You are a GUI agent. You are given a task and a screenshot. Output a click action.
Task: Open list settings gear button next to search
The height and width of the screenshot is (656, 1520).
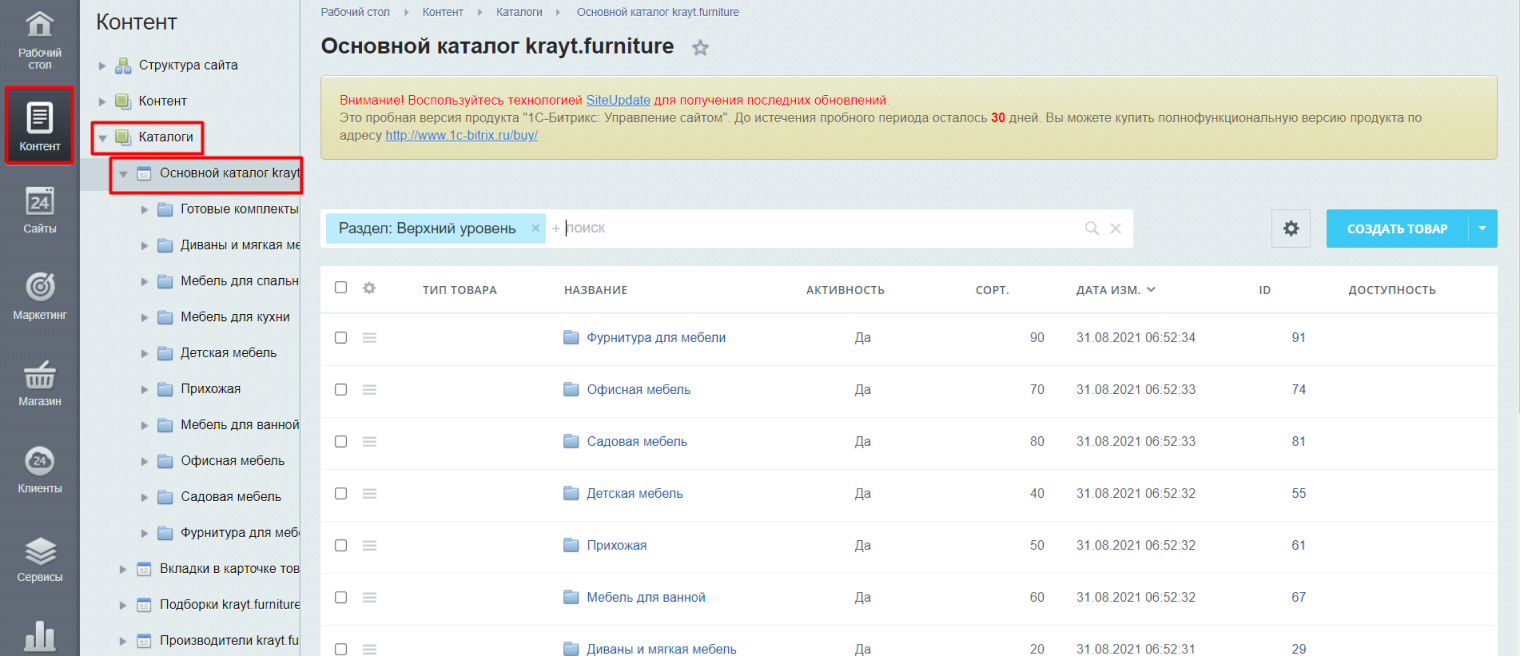[x=1291, y=229]
